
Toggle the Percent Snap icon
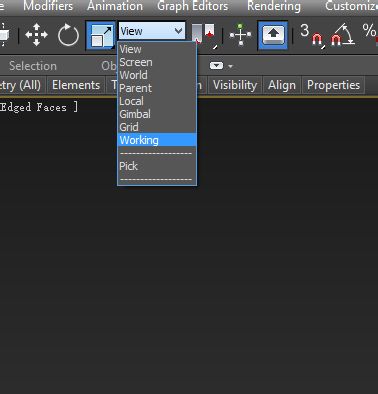coord(370,33)
